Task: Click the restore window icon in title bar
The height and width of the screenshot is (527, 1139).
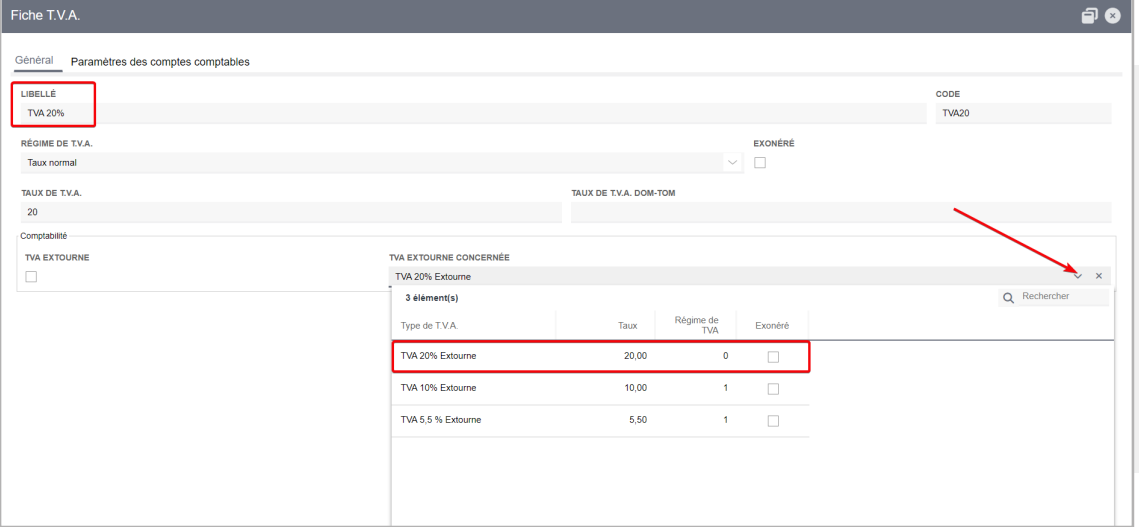Action: 1089,15
